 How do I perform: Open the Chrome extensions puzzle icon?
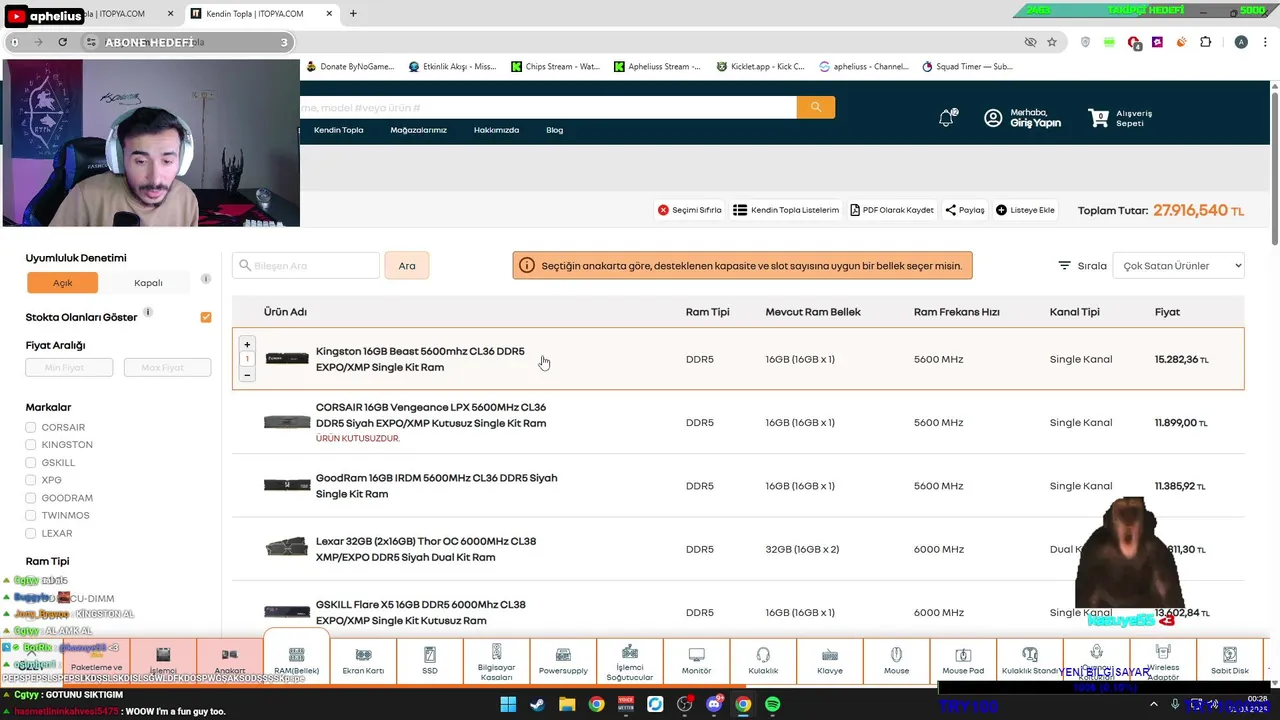[x=1206, y=43]
